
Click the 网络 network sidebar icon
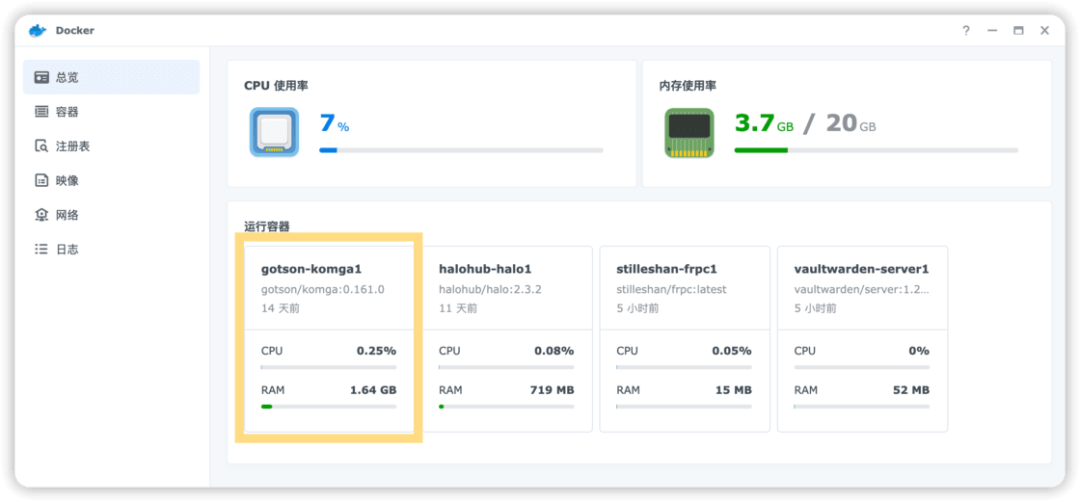tap(42, 215)
